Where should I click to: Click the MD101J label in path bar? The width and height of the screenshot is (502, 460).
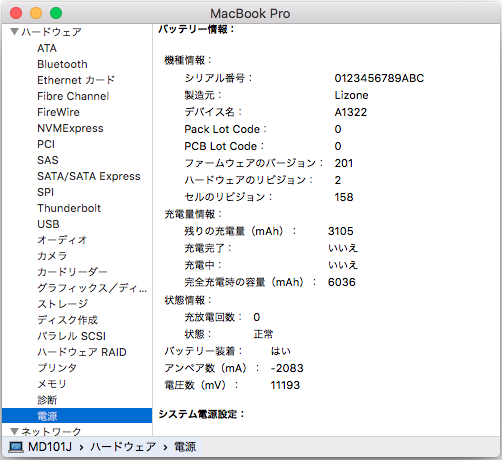[x=50, y=447]
